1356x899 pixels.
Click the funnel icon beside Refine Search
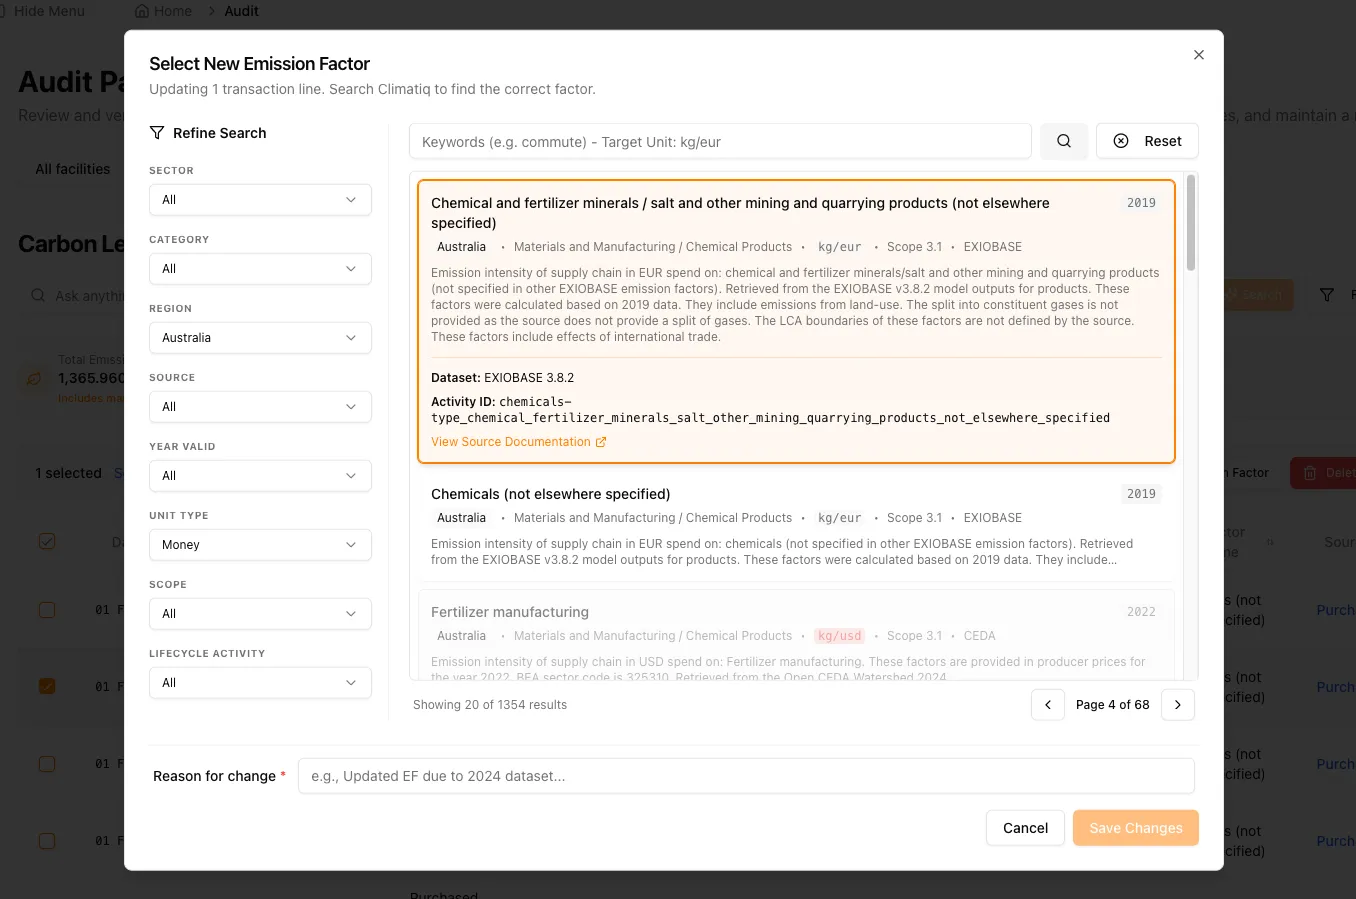pos(157,132)
